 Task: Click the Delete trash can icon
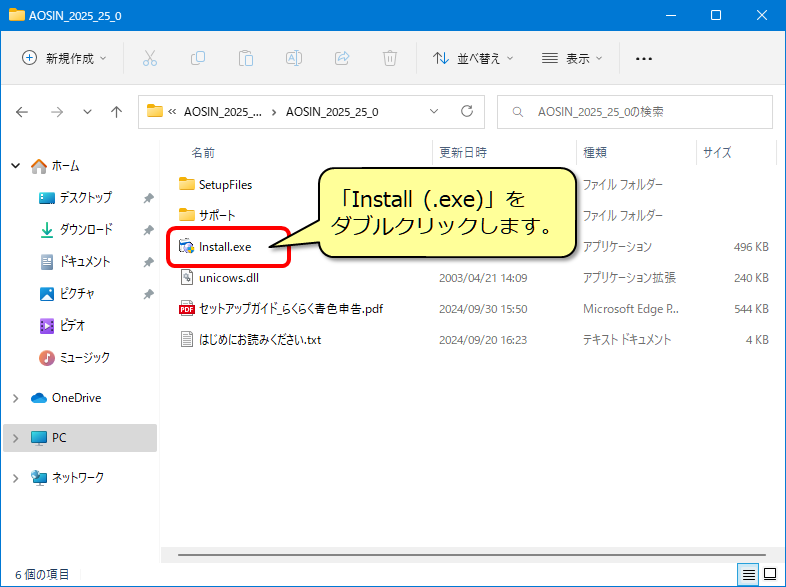390,58
